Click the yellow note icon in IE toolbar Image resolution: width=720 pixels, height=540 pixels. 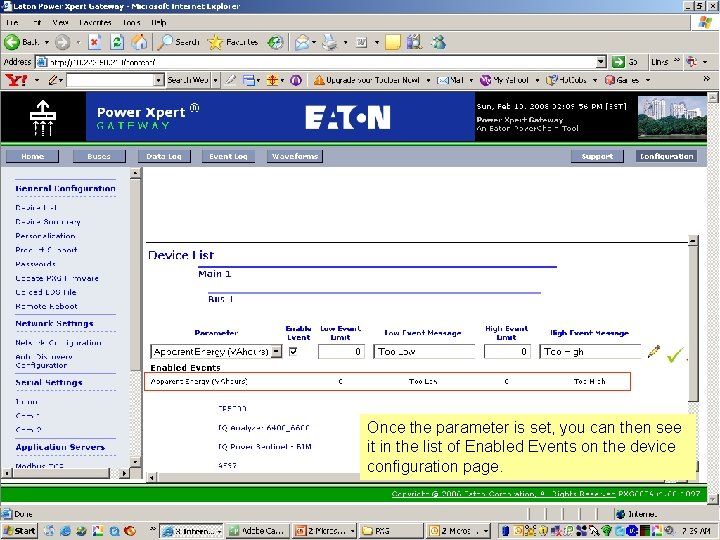point(393,43)
